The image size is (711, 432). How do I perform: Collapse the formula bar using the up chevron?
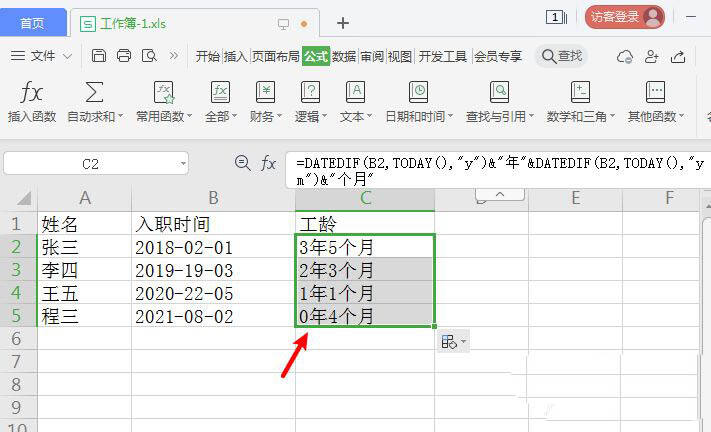[x=500, y=194]
